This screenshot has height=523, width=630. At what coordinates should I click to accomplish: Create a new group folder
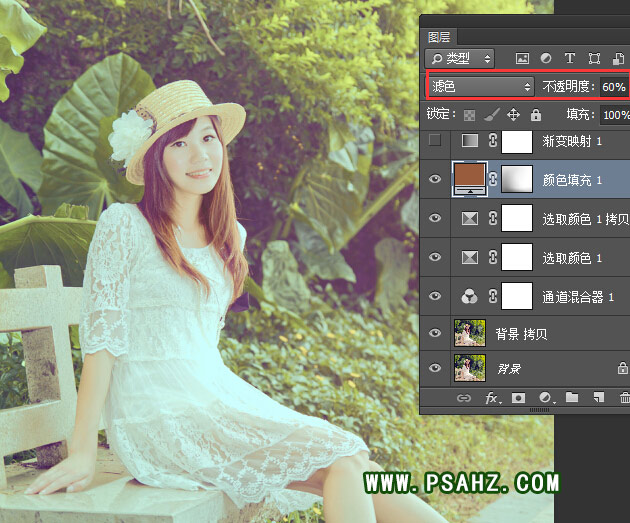(572, 398)
